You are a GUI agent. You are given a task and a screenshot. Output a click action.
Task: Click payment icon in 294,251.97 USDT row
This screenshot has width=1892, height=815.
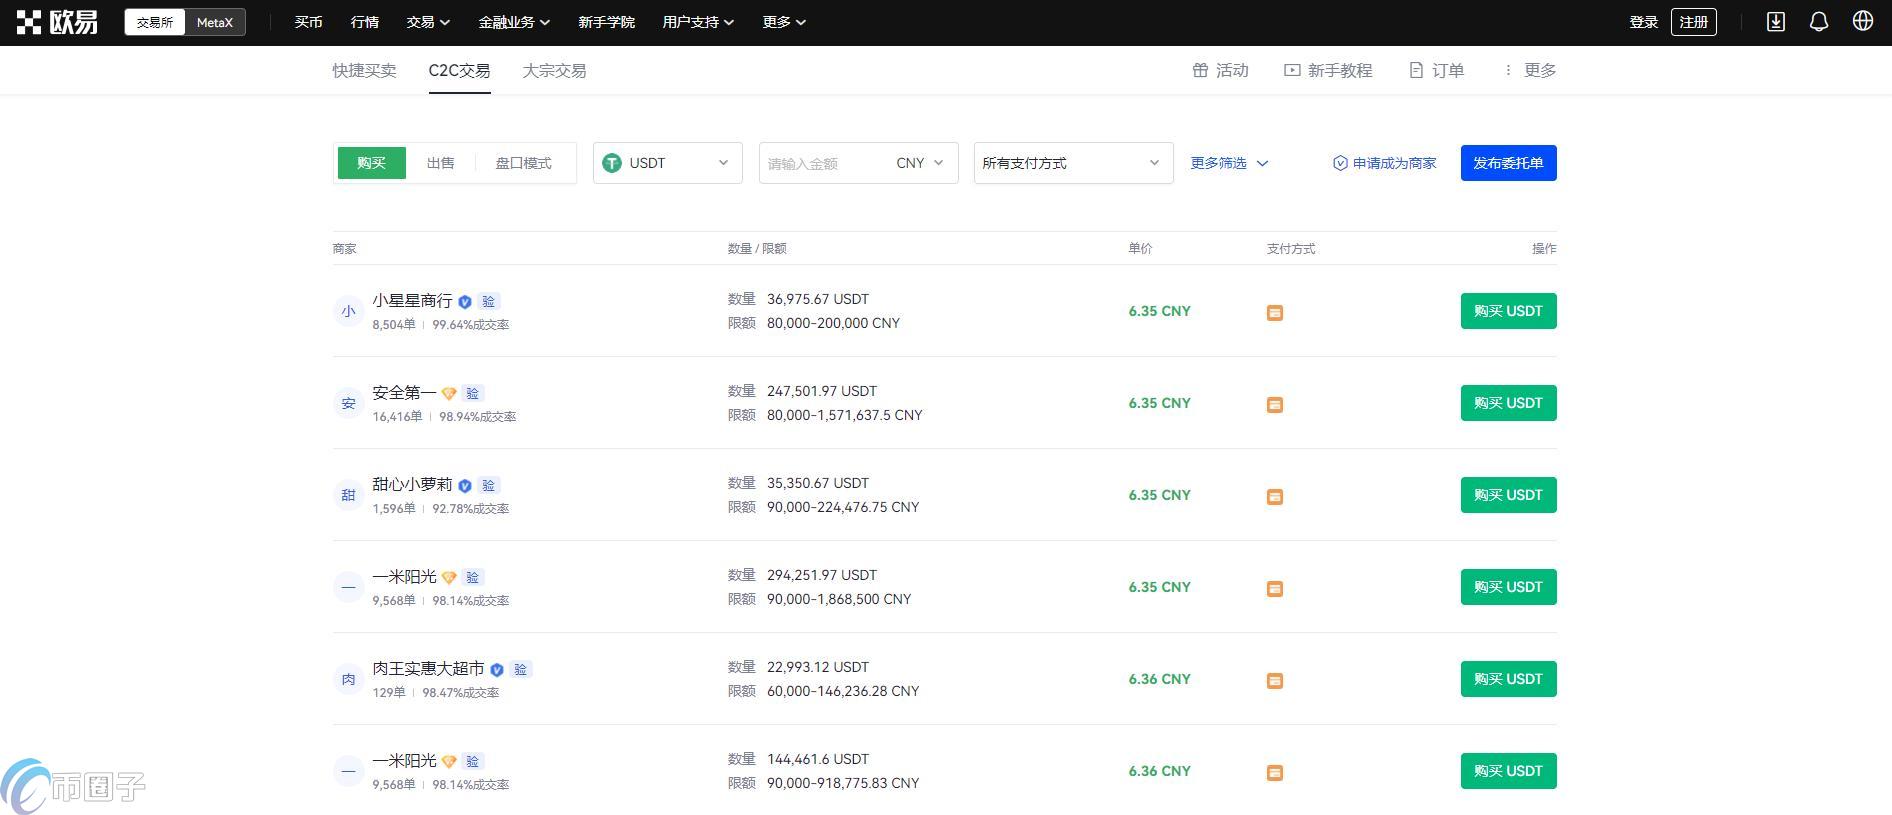(x=1275, y=589)
